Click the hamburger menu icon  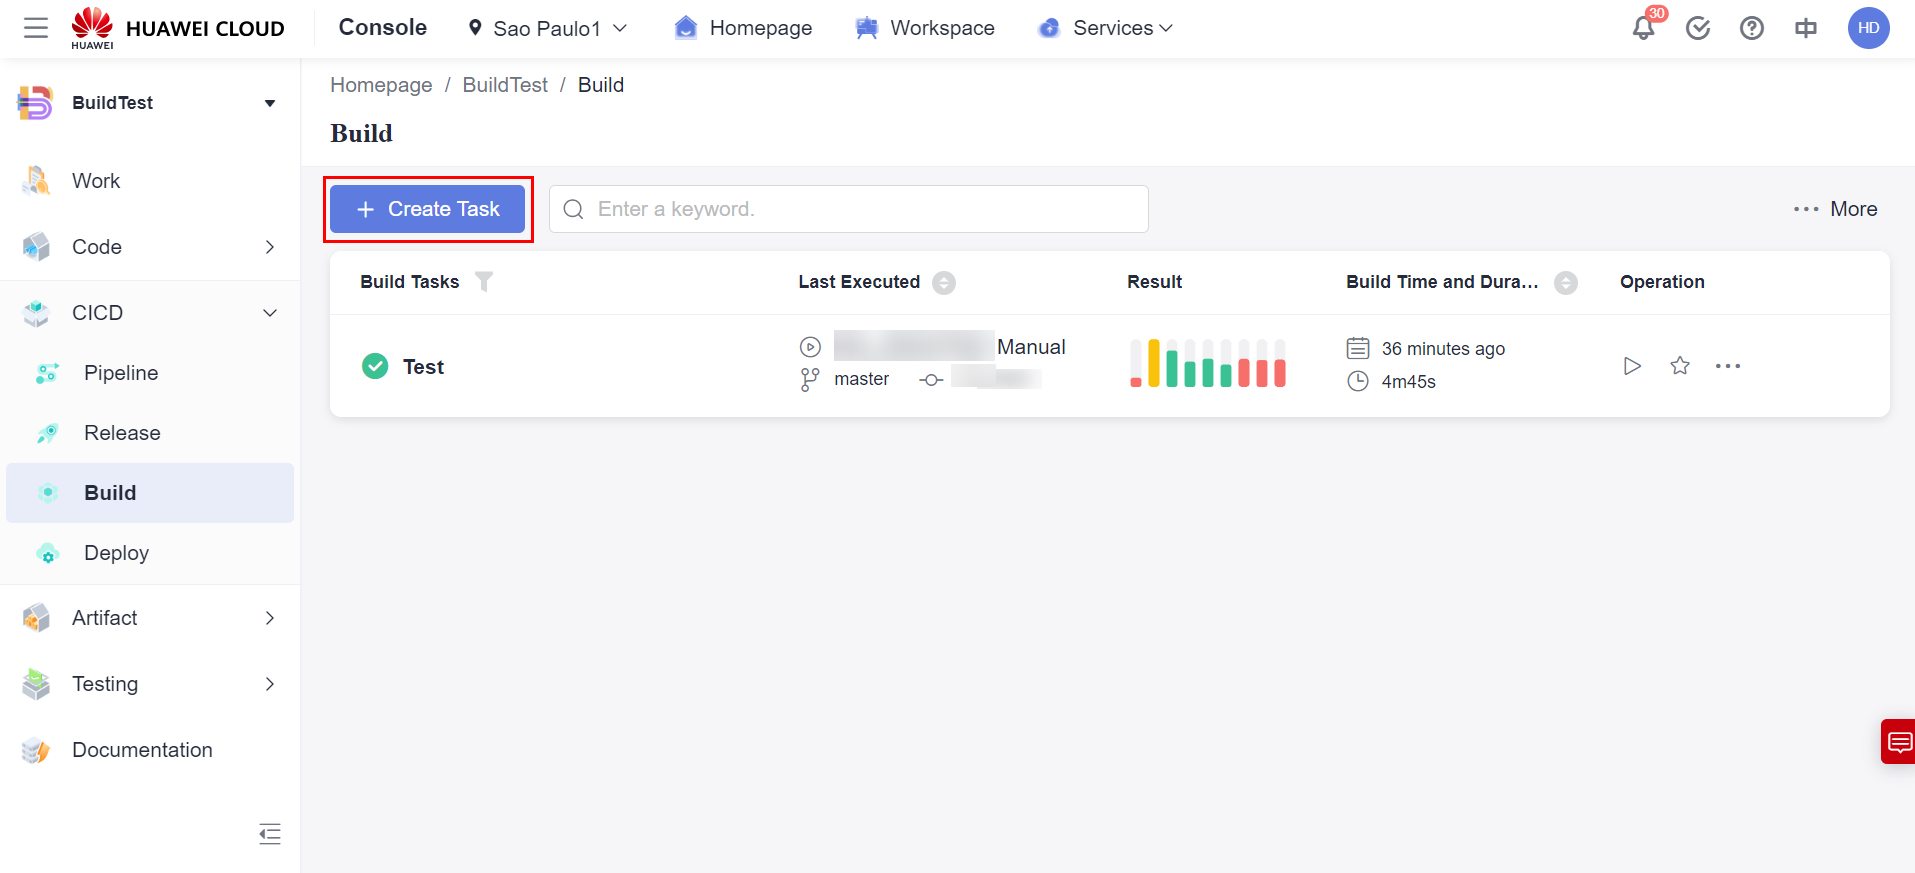(x=36, y=28)
